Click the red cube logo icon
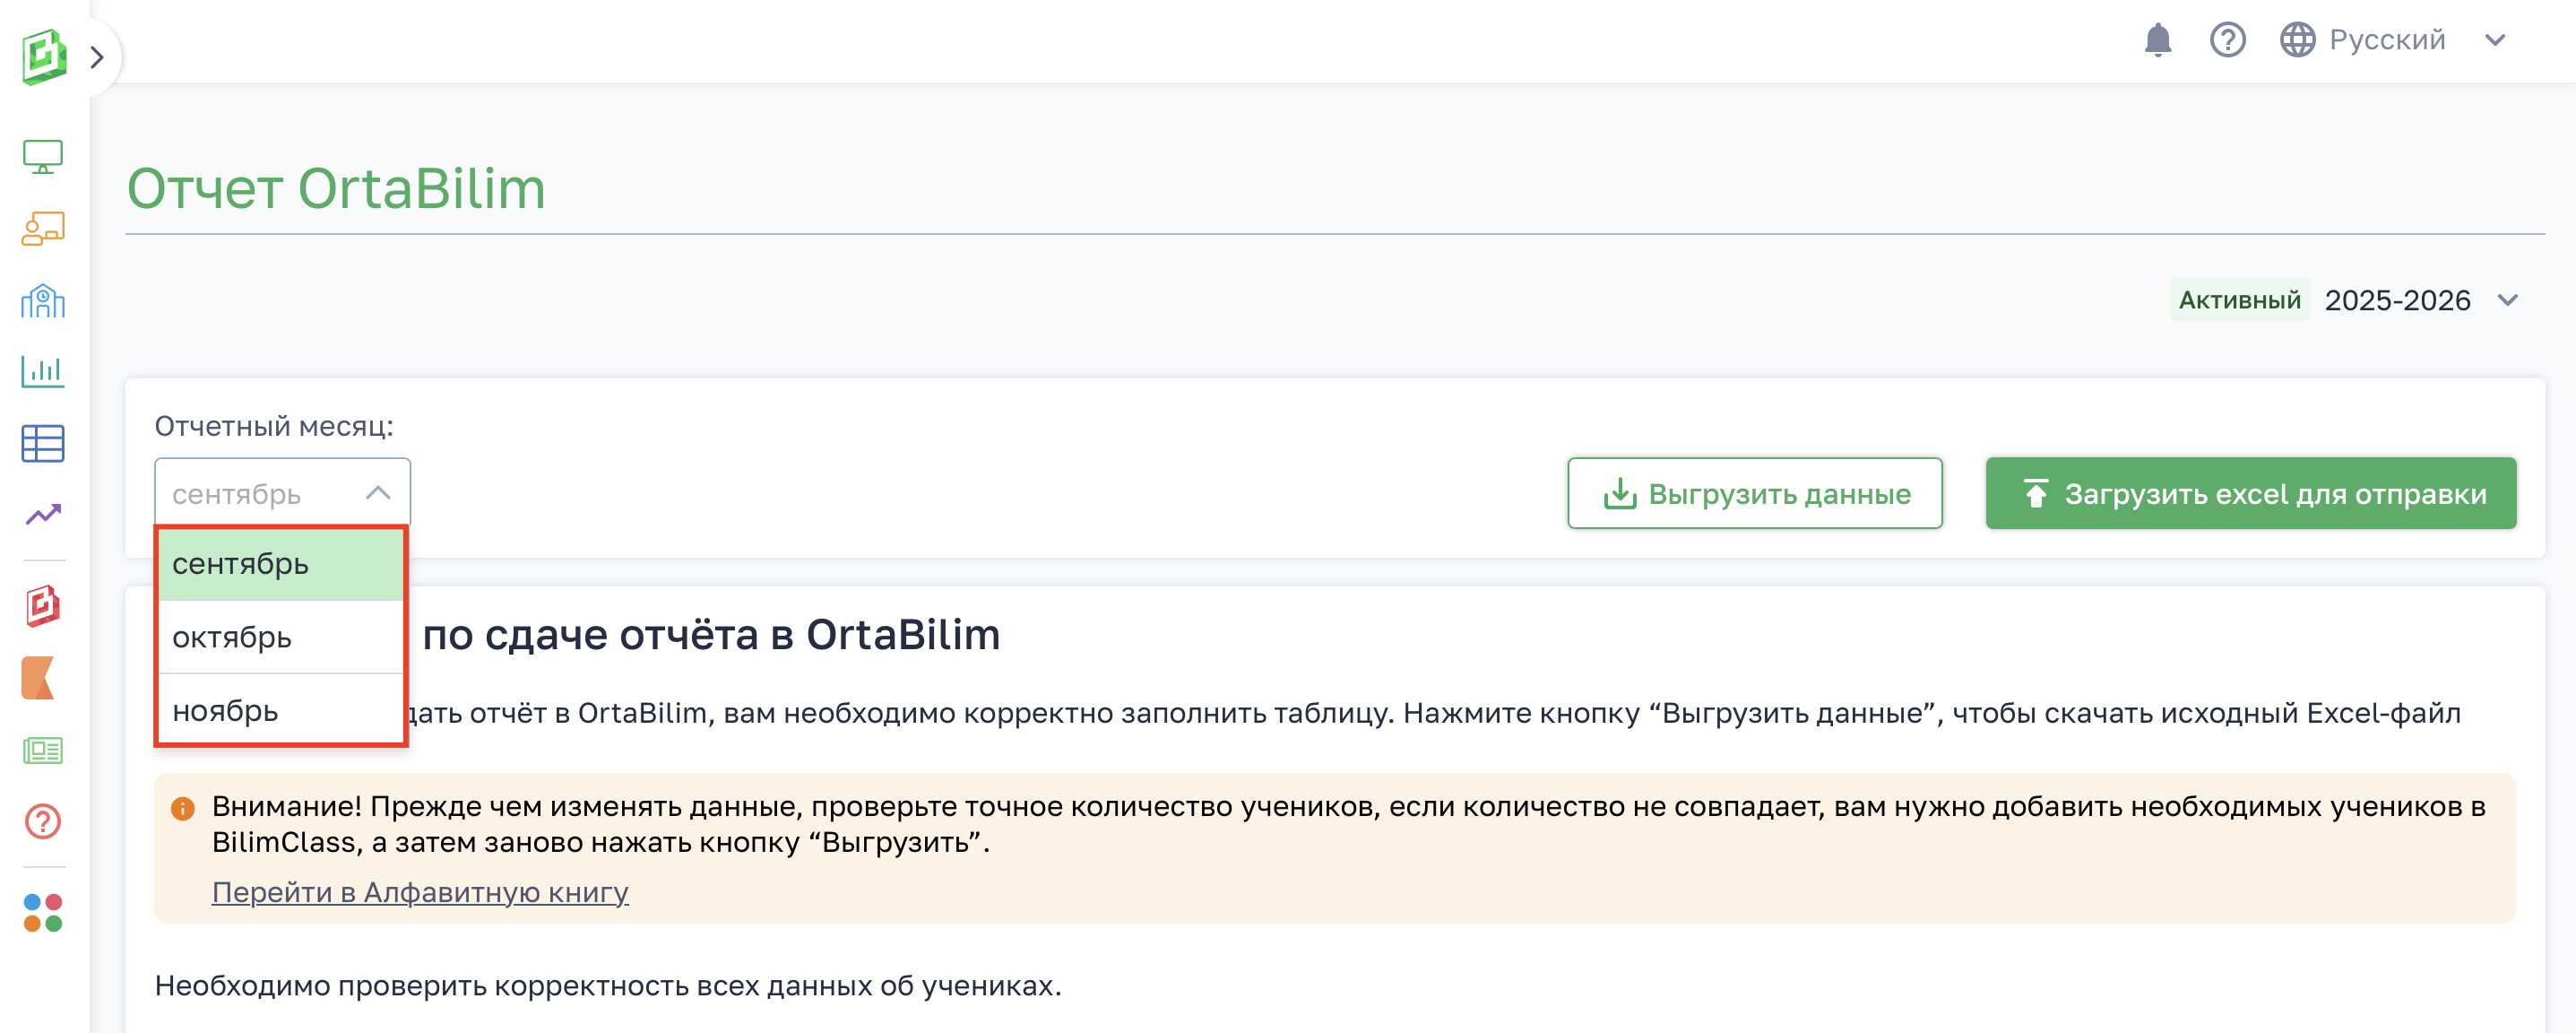2576x1033 pixels. tap(43, 606)
